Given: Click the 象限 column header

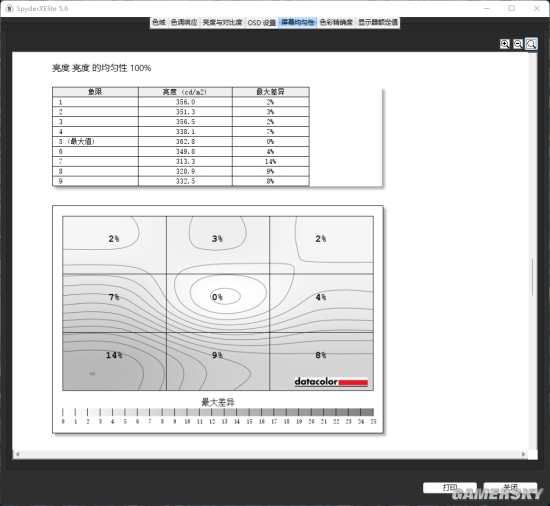Looking at the screenshot, I should (x=95, y=92).
